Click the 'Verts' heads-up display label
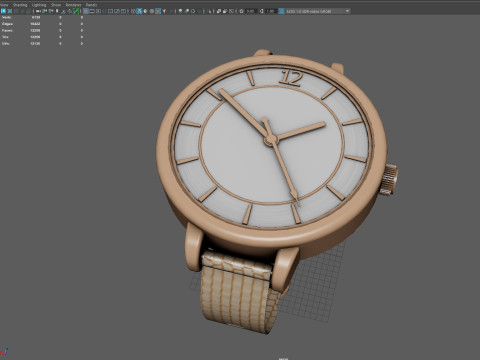The width and height of the screenshot is (480, 360). [7, 17]
